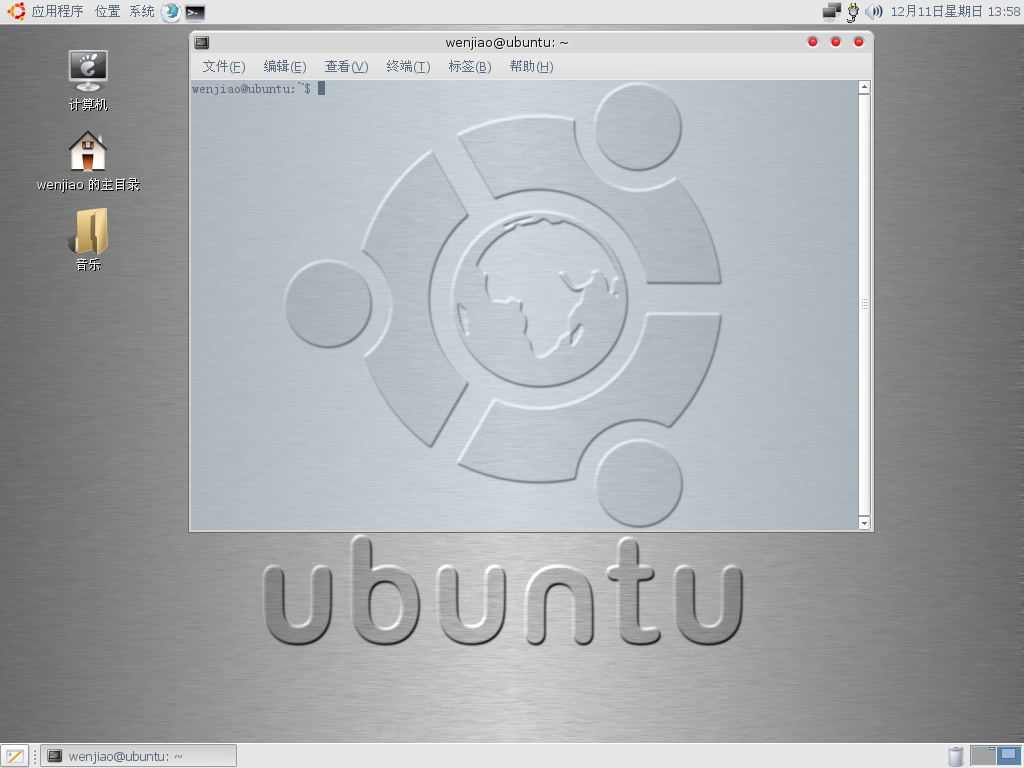The width and height of the screenshot is (1024, 768).
Task: Maximize the terminal window using middle red button
Action: tap(835, 42)
